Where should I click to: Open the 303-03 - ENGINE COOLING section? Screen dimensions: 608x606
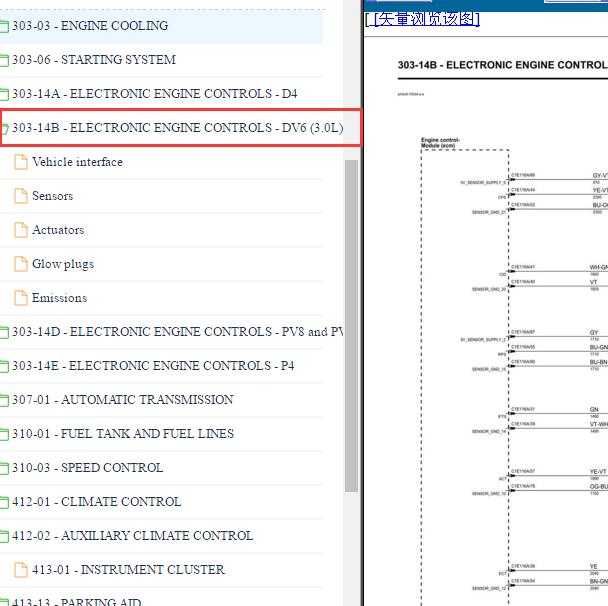click(x=90, y=26)
